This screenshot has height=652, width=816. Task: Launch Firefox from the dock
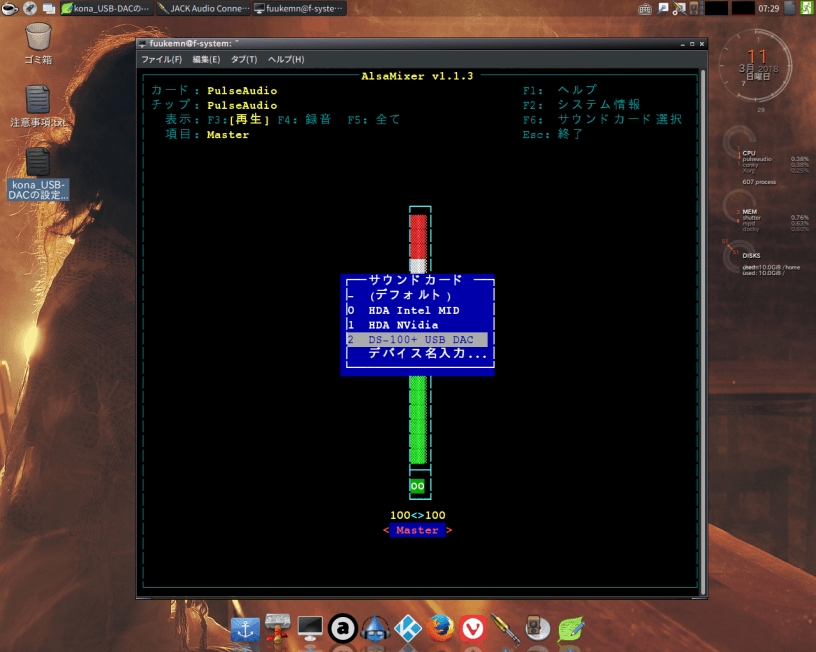click(x=440, y=629)
